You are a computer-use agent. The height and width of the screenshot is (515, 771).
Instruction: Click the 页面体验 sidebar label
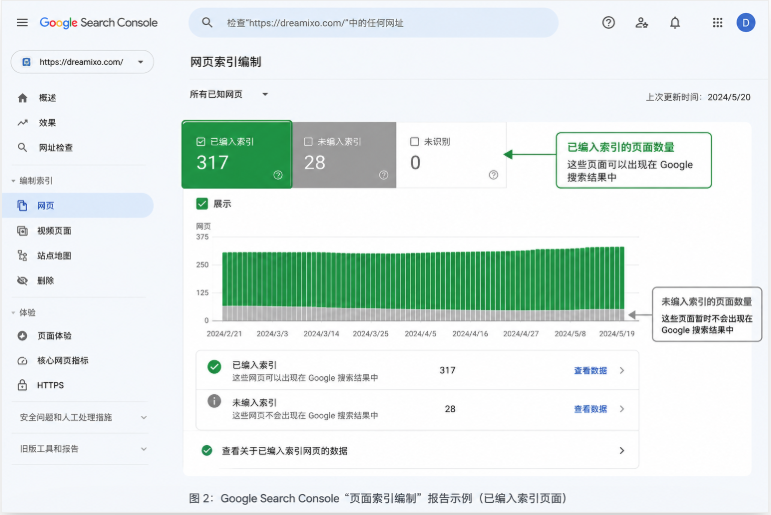pos(55,335)
